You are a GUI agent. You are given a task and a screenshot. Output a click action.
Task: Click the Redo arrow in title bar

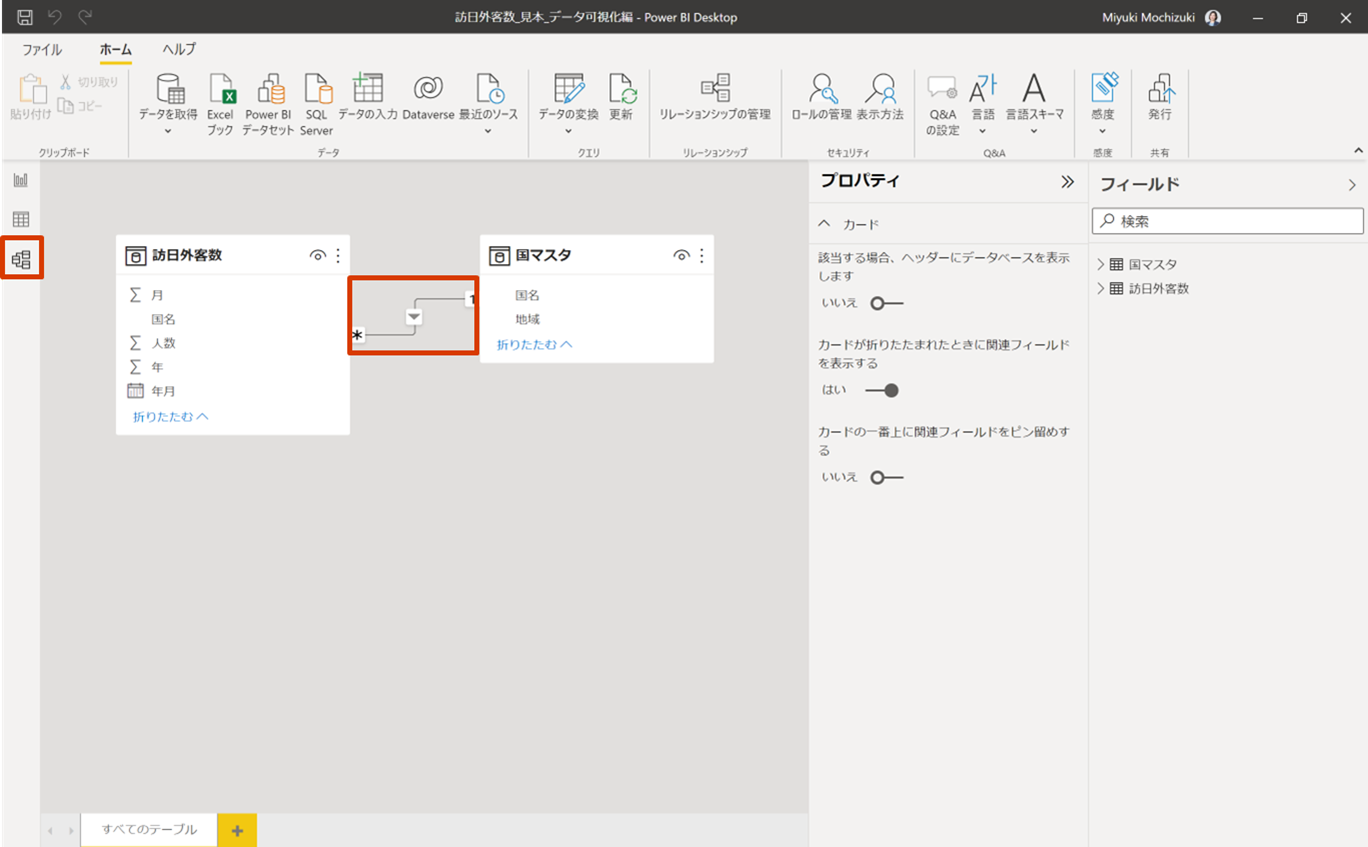pos(85,17)
